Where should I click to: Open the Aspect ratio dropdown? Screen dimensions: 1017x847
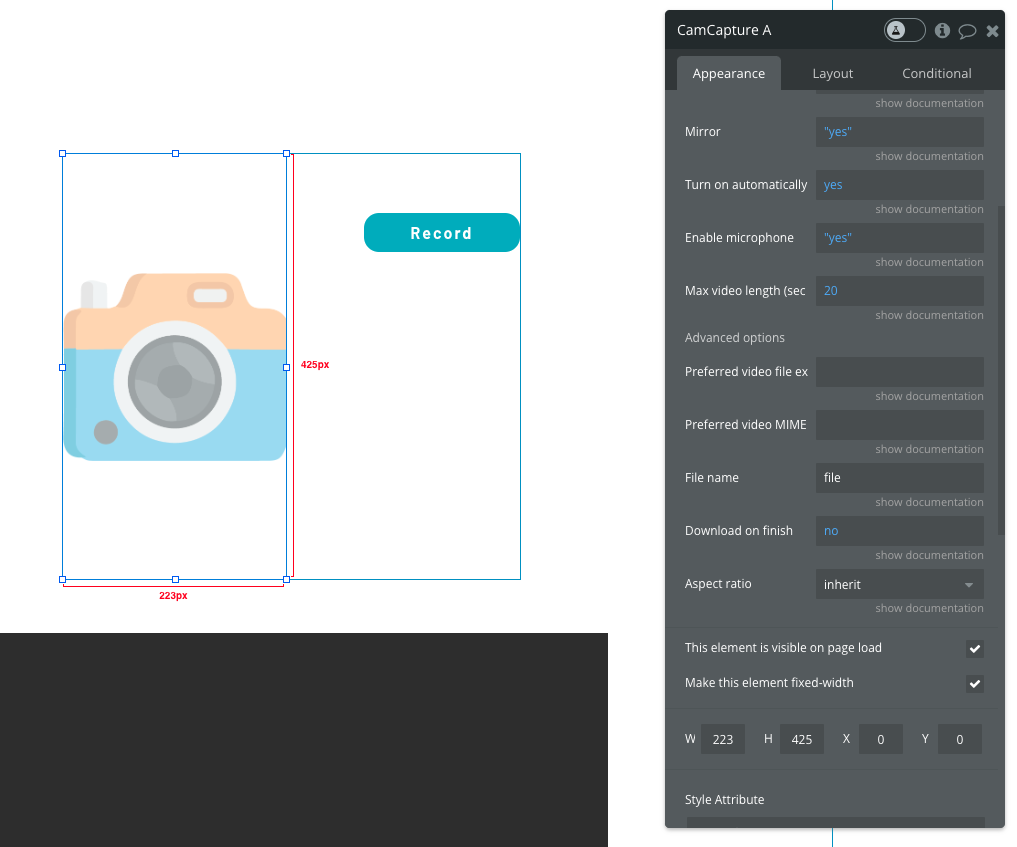point(900,584)
